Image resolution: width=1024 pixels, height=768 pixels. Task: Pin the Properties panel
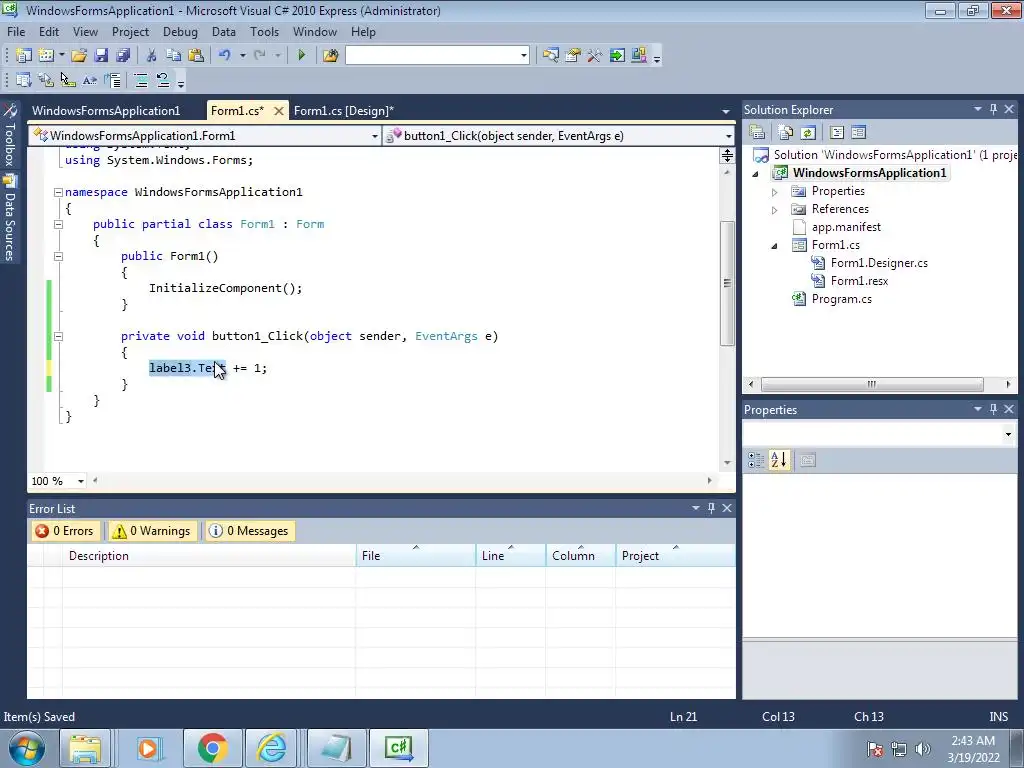pos(993,409)
